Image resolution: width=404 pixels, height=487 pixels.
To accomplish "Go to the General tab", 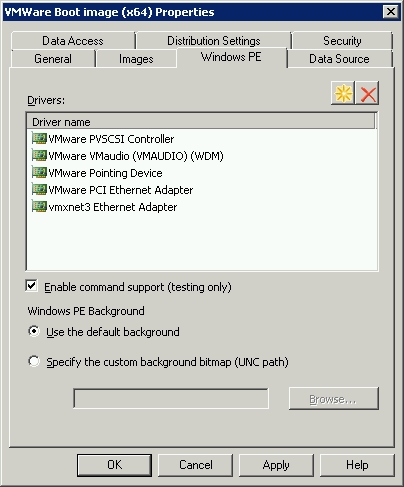I will (53, 59).
